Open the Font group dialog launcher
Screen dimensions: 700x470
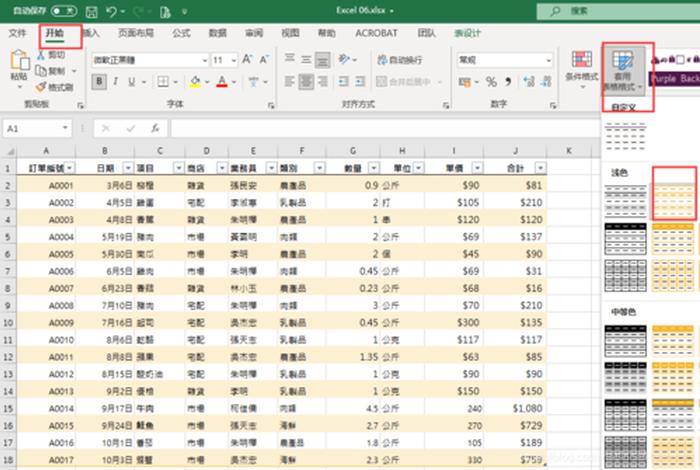[271, 105]
